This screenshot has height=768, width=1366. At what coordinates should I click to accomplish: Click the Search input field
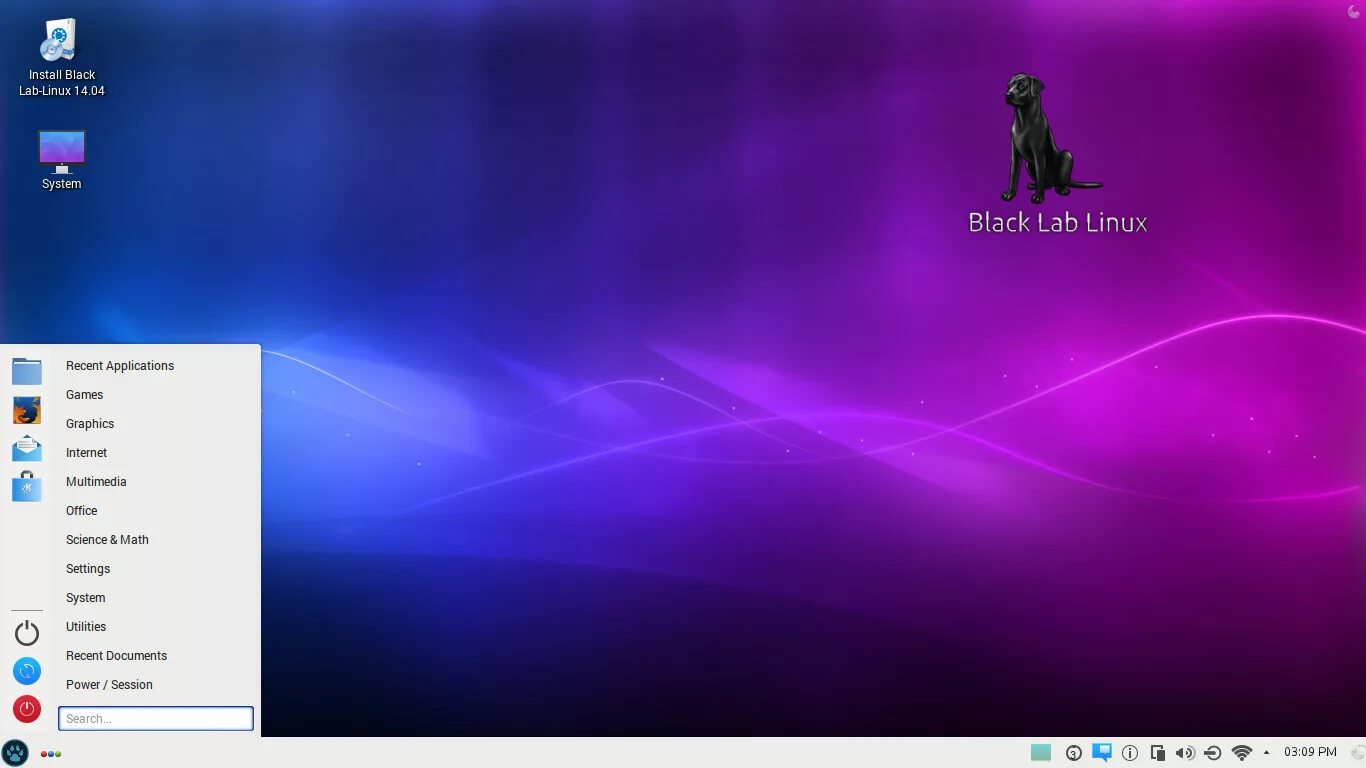point(156,718)
